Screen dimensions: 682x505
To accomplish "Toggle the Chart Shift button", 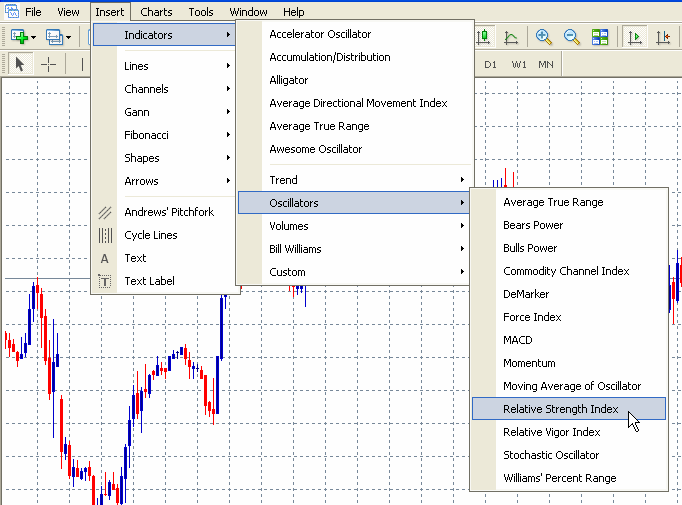I will point(663,37).
